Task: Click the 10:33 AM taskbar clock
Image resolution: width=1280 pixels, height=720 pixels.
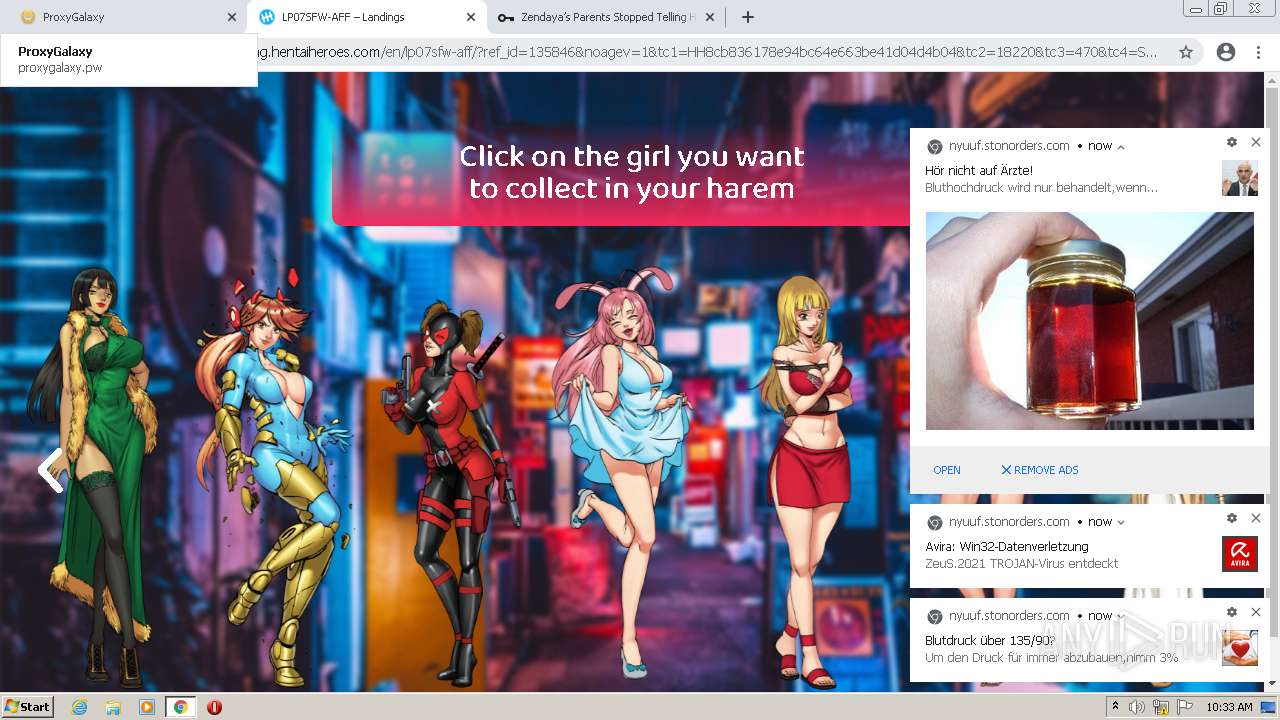Action: coord(1229,707)
